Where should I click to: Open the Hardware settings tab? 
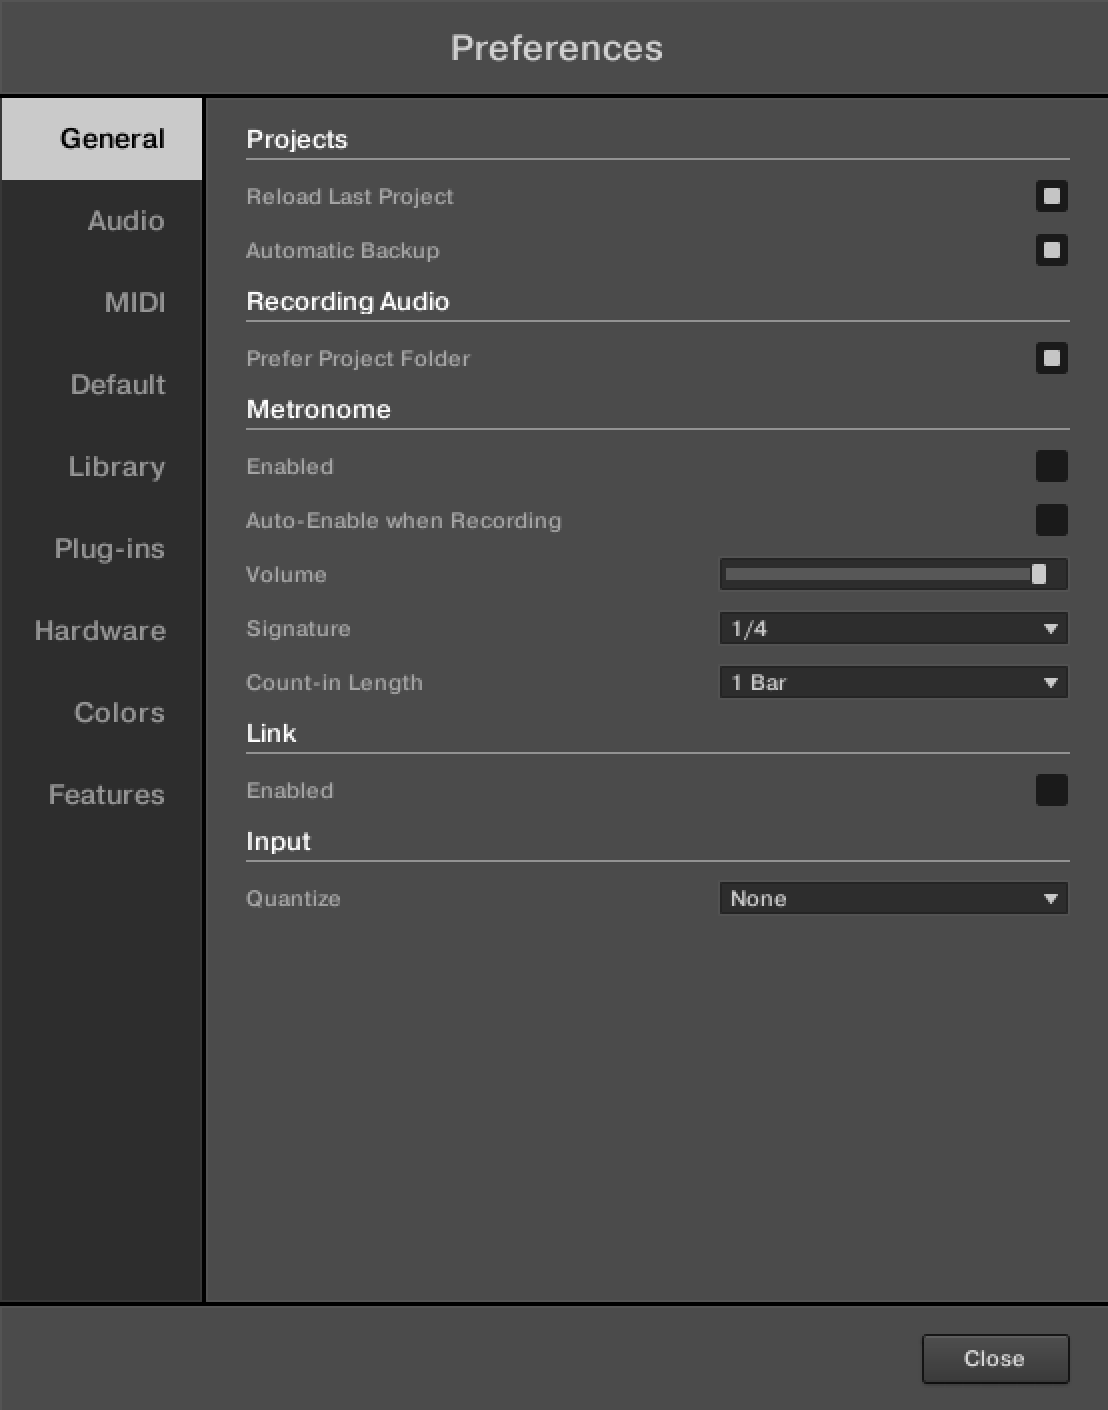coord(100,631)
